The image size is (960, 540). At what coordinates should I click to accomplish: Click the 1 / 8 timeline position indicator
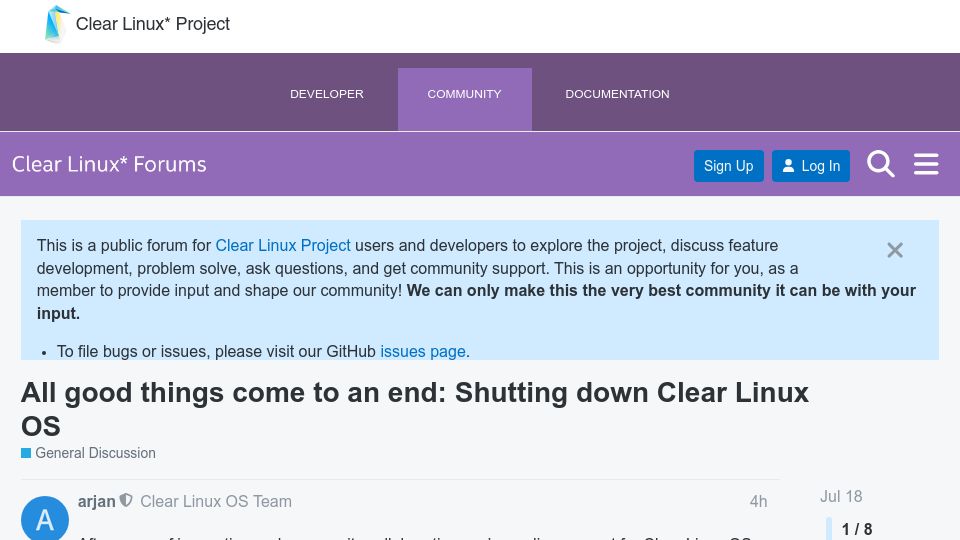857,529
